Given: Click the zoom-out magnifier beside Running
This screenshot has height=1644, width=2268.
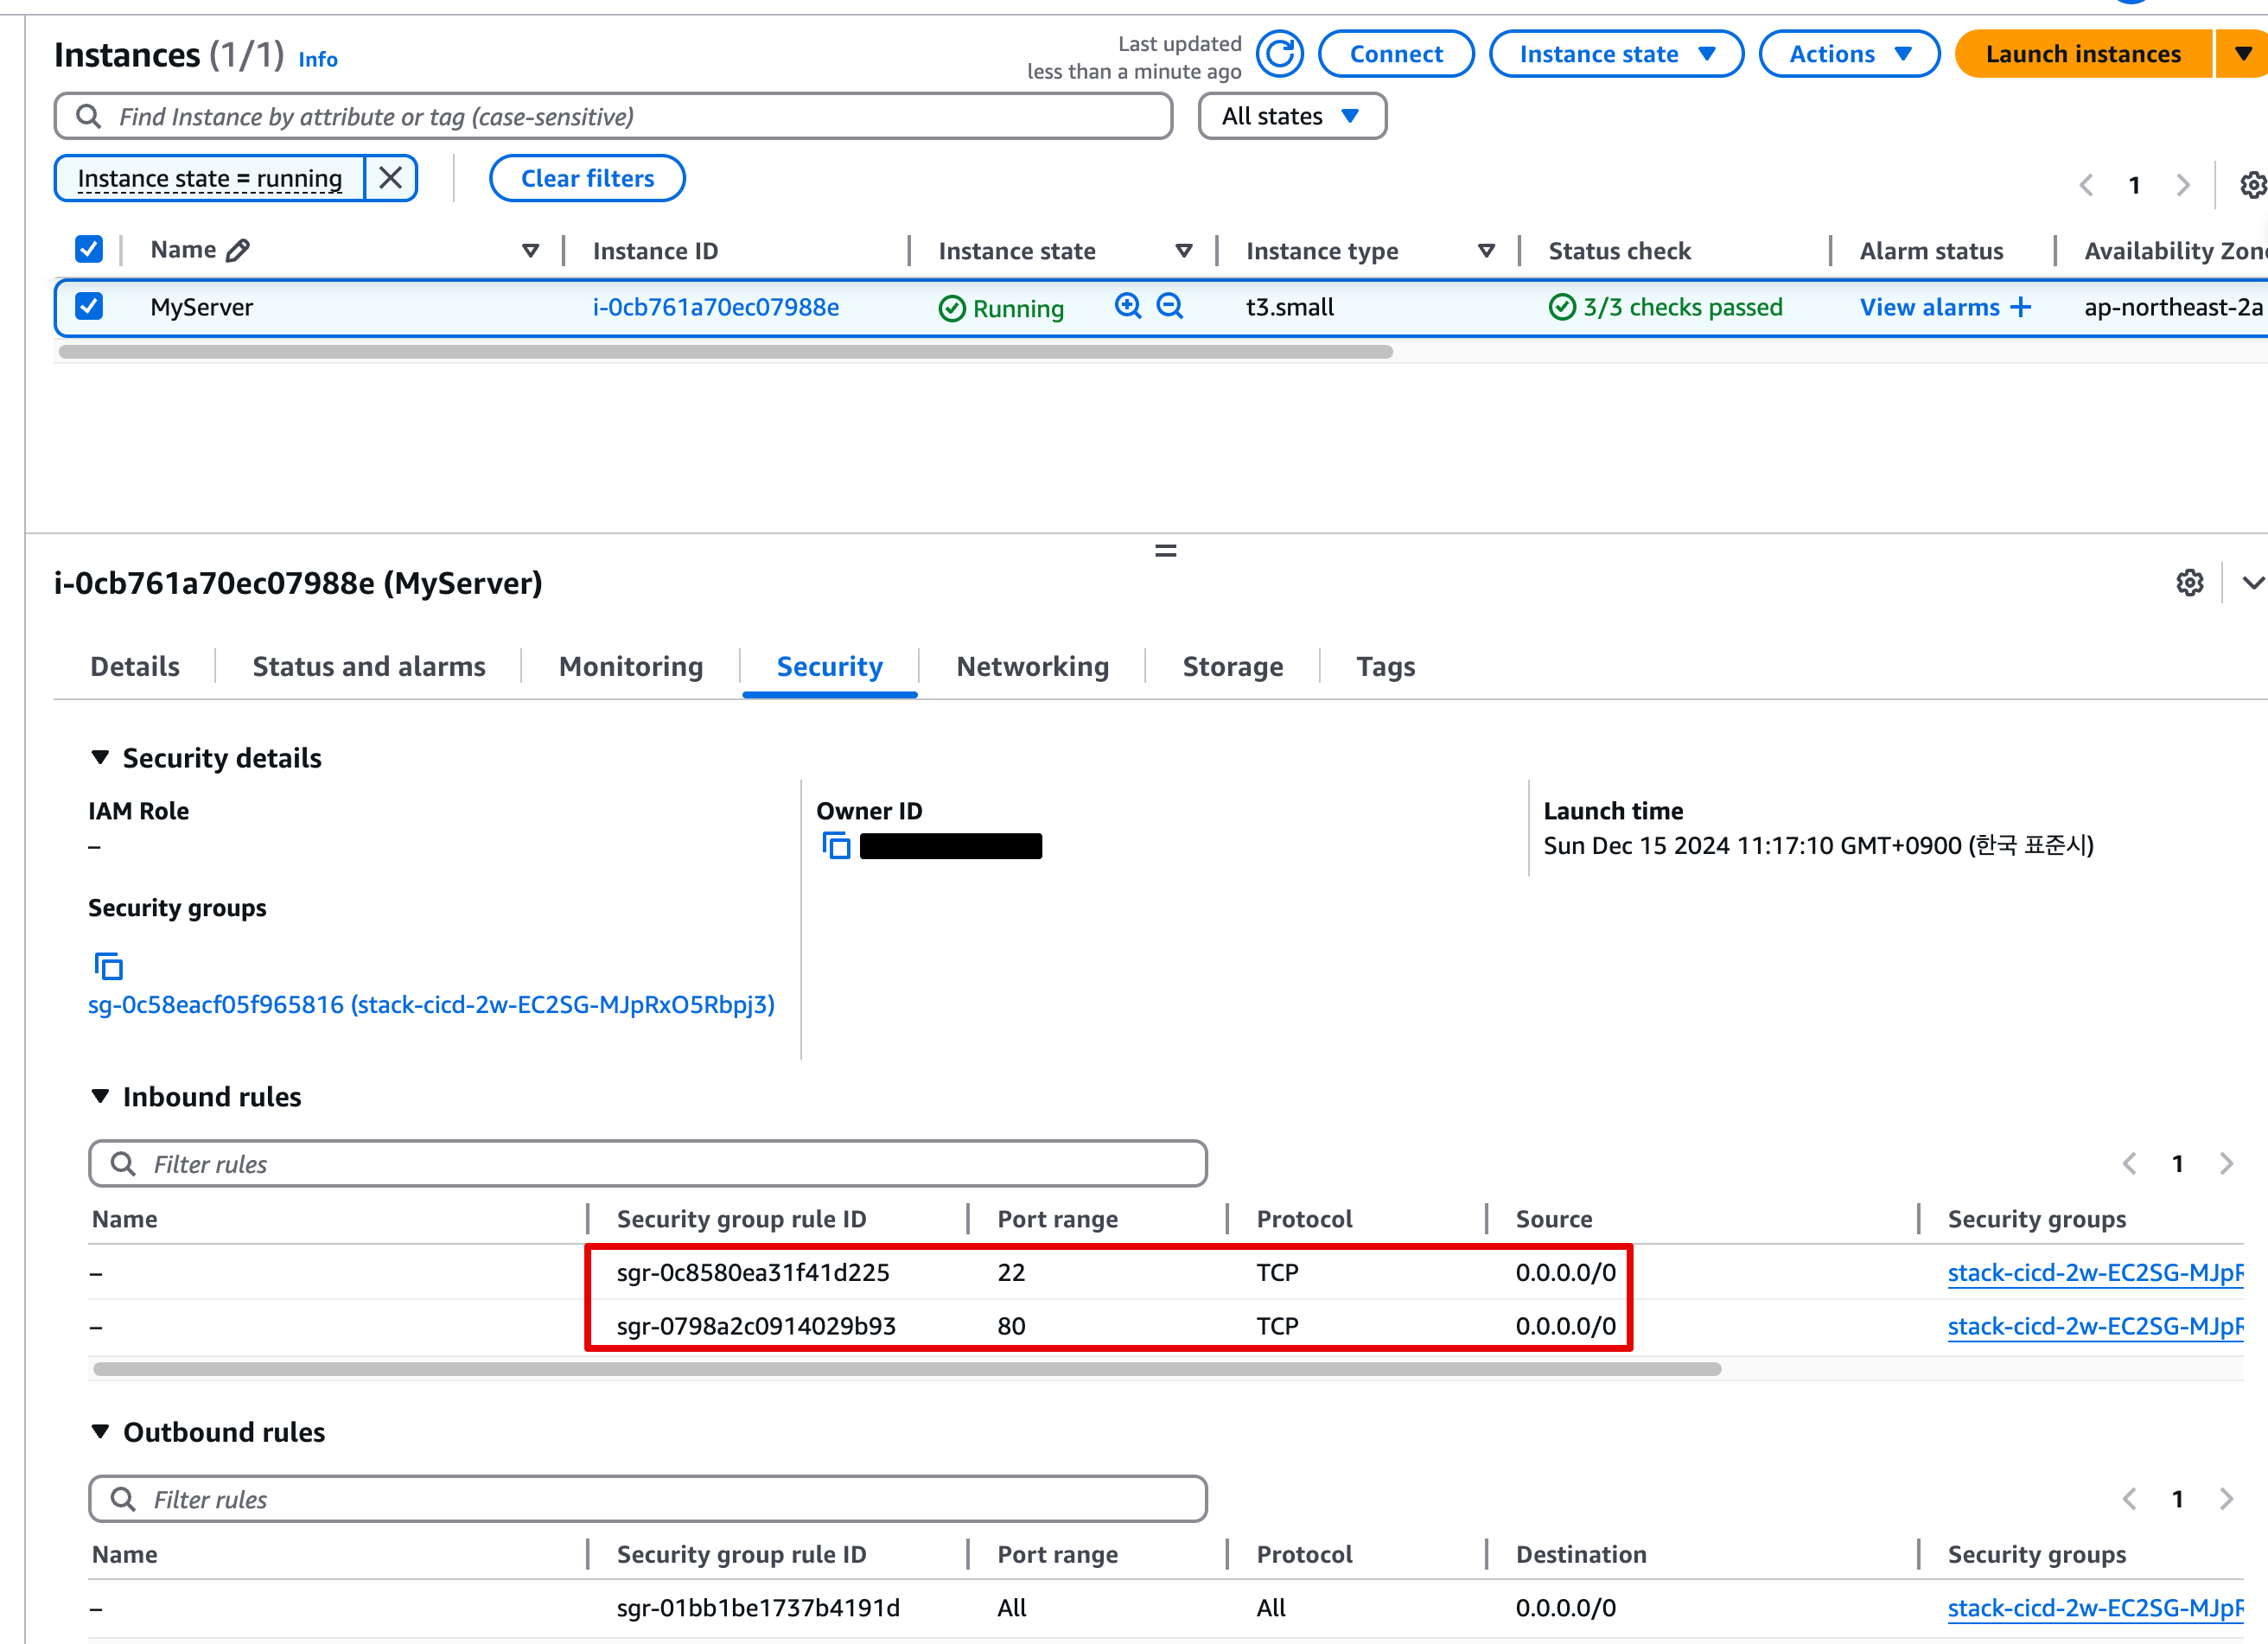Looking at the screenshot, I should pyautogui.click(x=1169, y=306).
